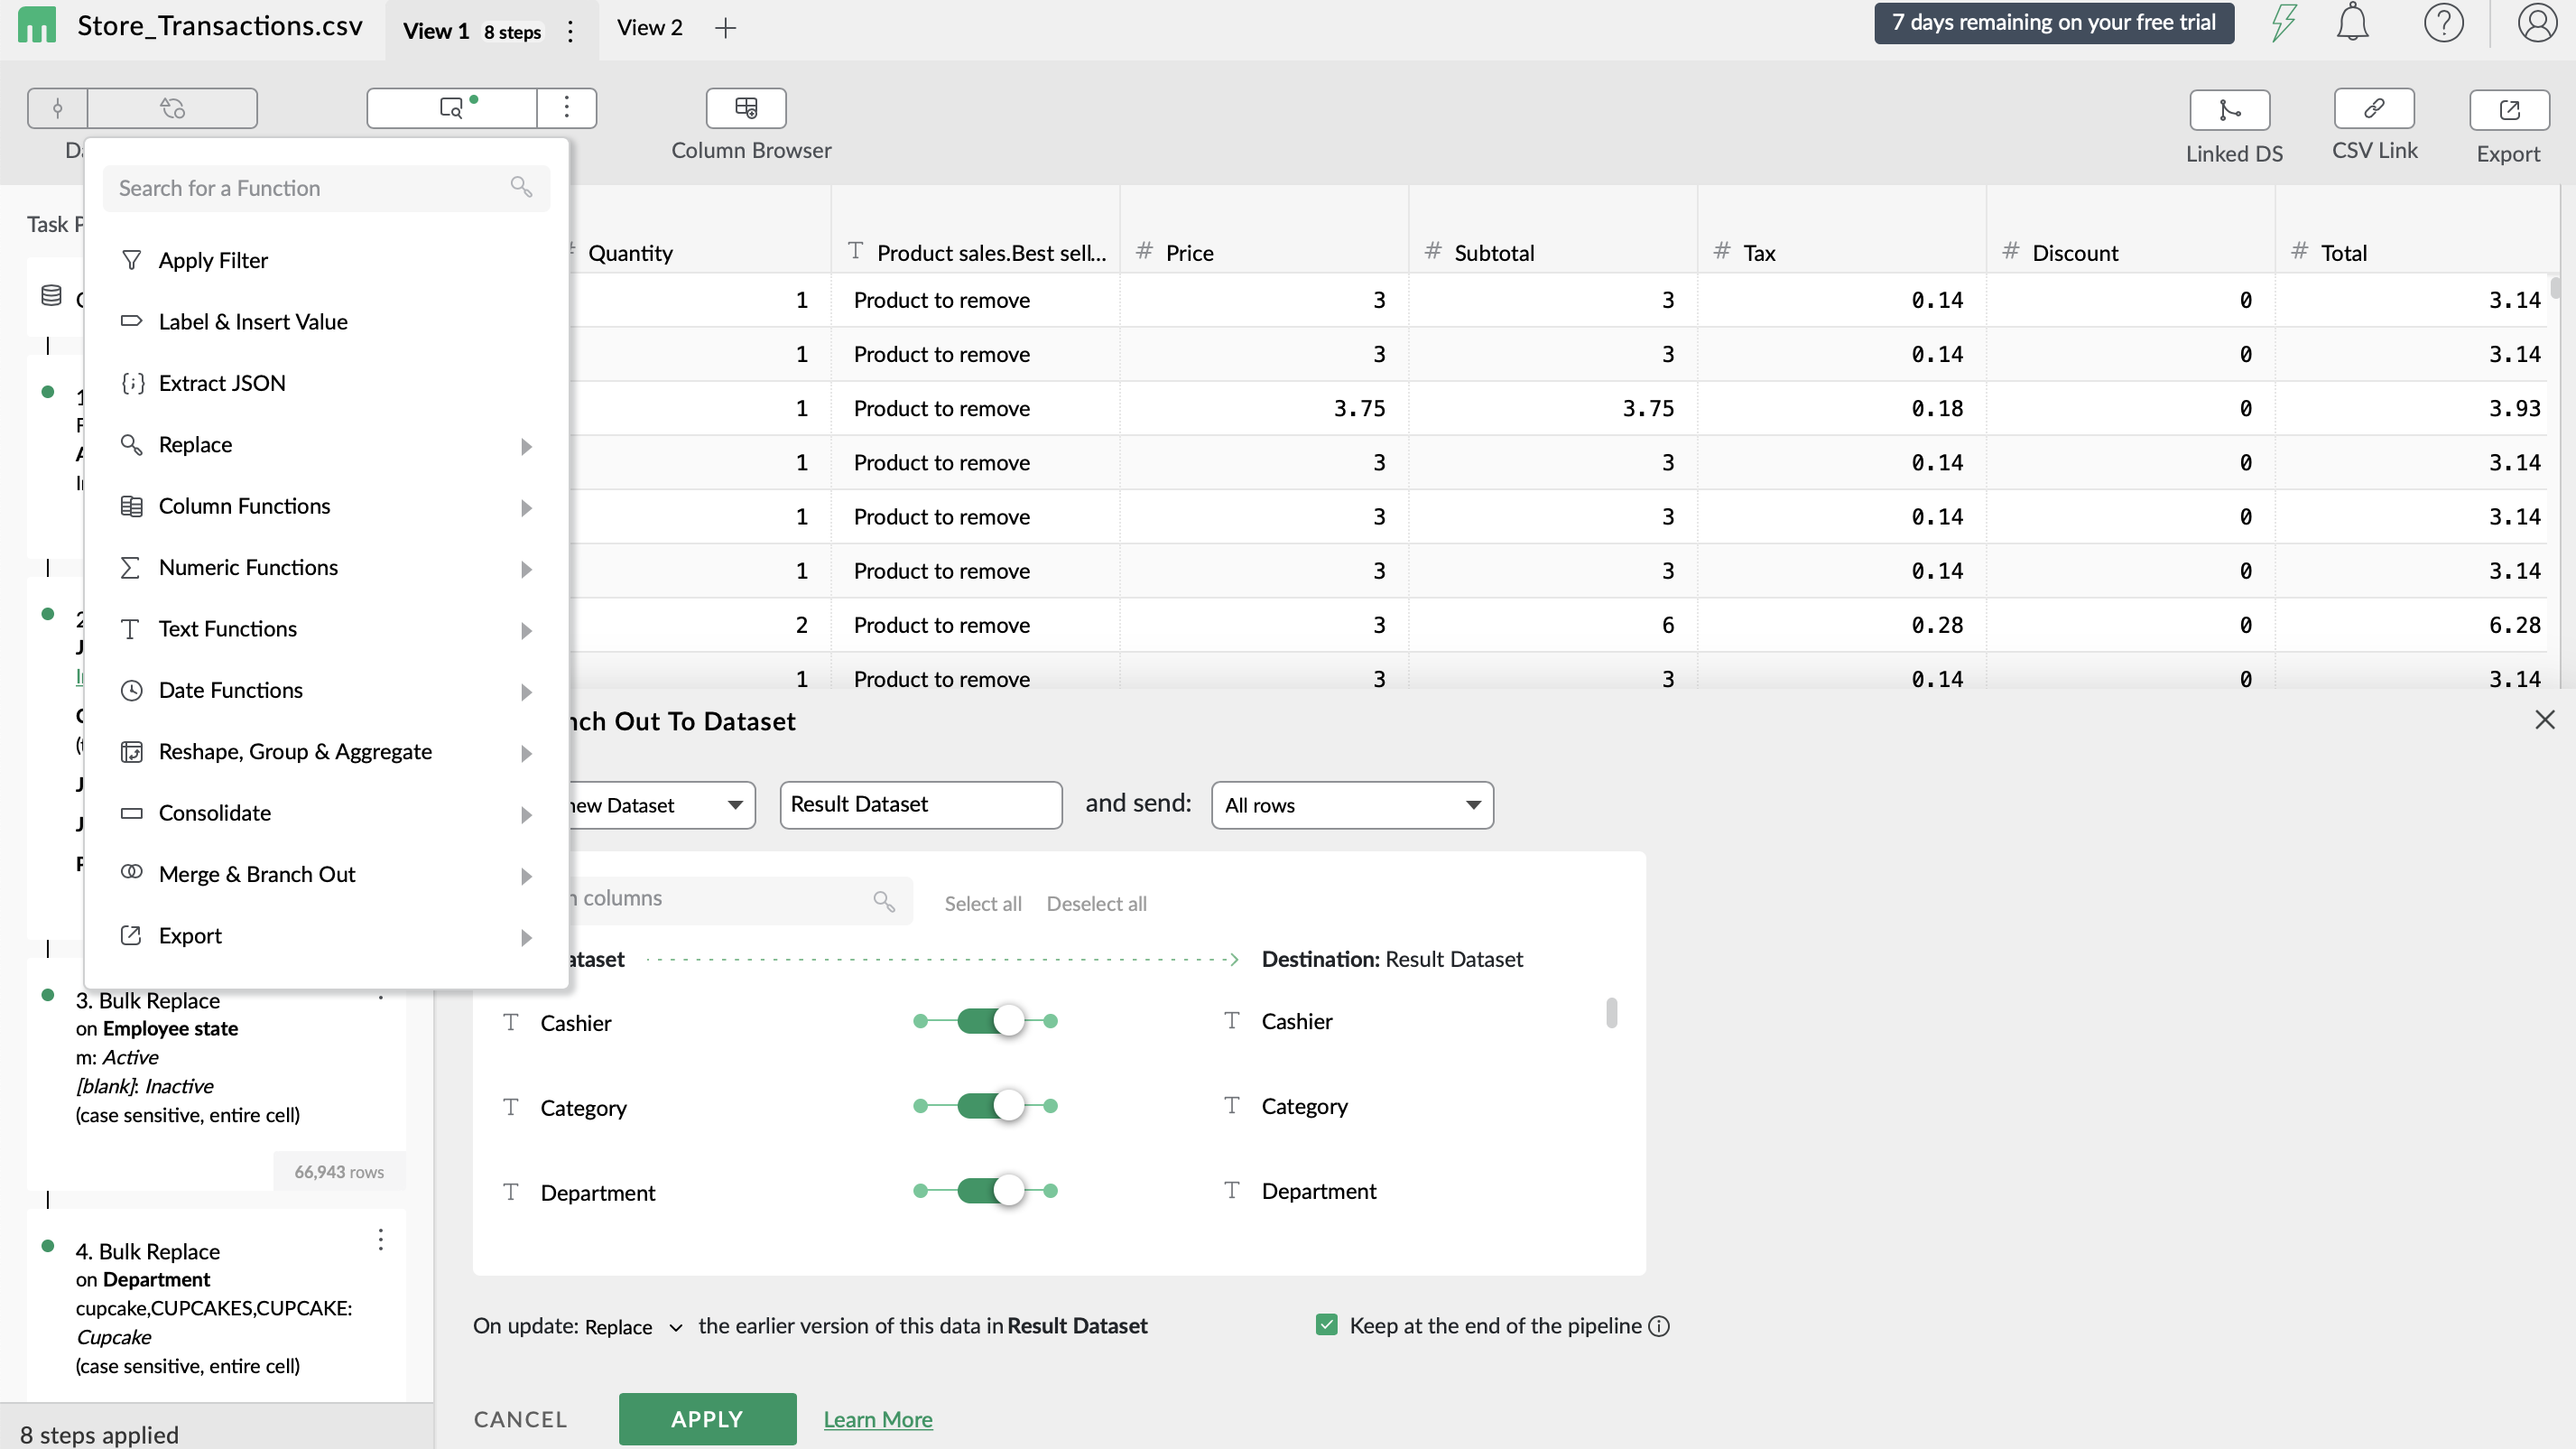Image resolution: width=2576 pixels, height=1449 pixels.
Task: Select Apply Filter from the function menu
Action: [213, 259]
